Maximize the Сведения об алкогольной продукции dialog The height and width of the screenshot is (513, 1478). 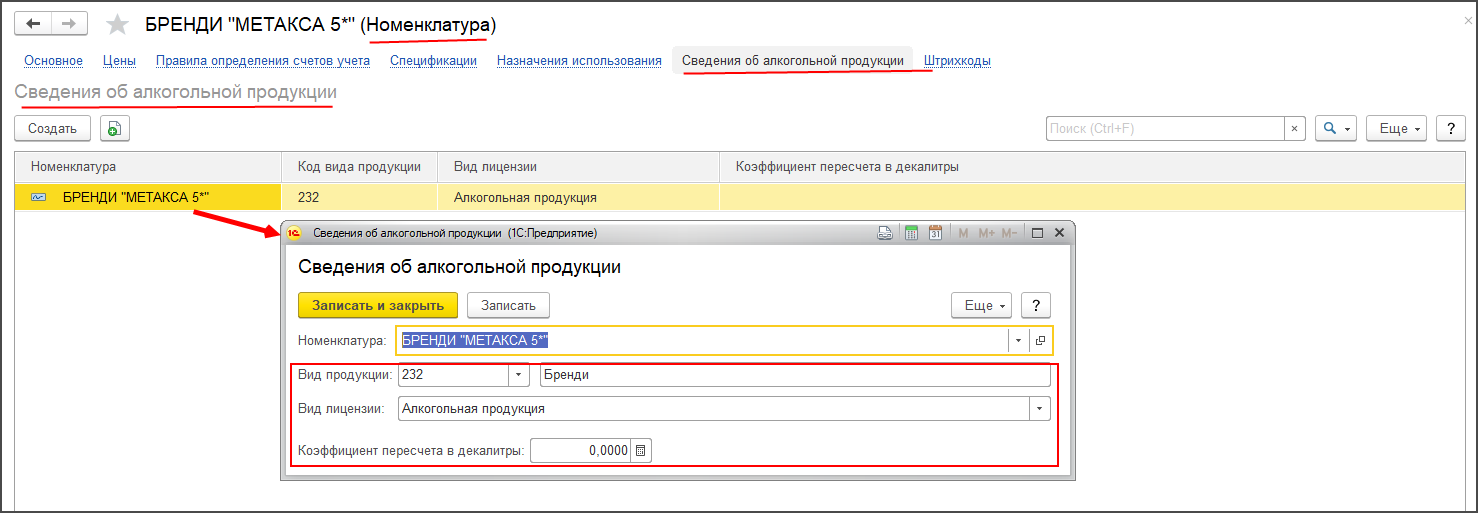pyautogui.click(x=1037, y=233)
